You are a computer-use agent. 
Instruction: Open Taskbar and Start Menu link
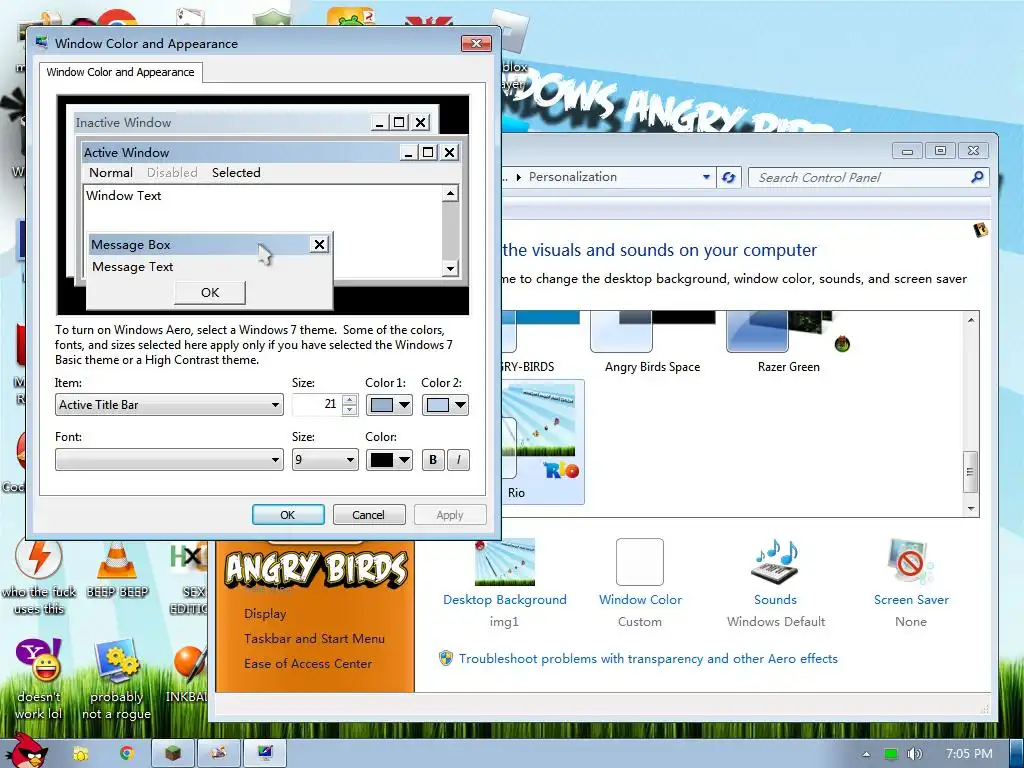pyautogui.click(x=314, y=639)
